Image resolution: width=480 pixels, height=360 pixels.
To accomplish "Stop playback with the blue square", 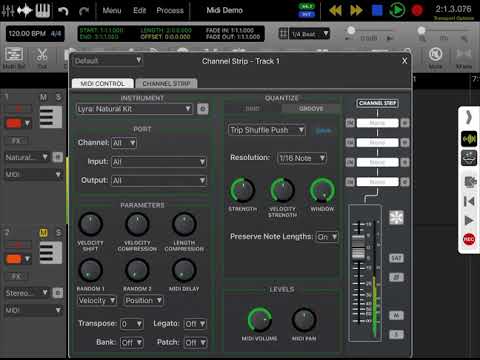I will coord(377,11).
